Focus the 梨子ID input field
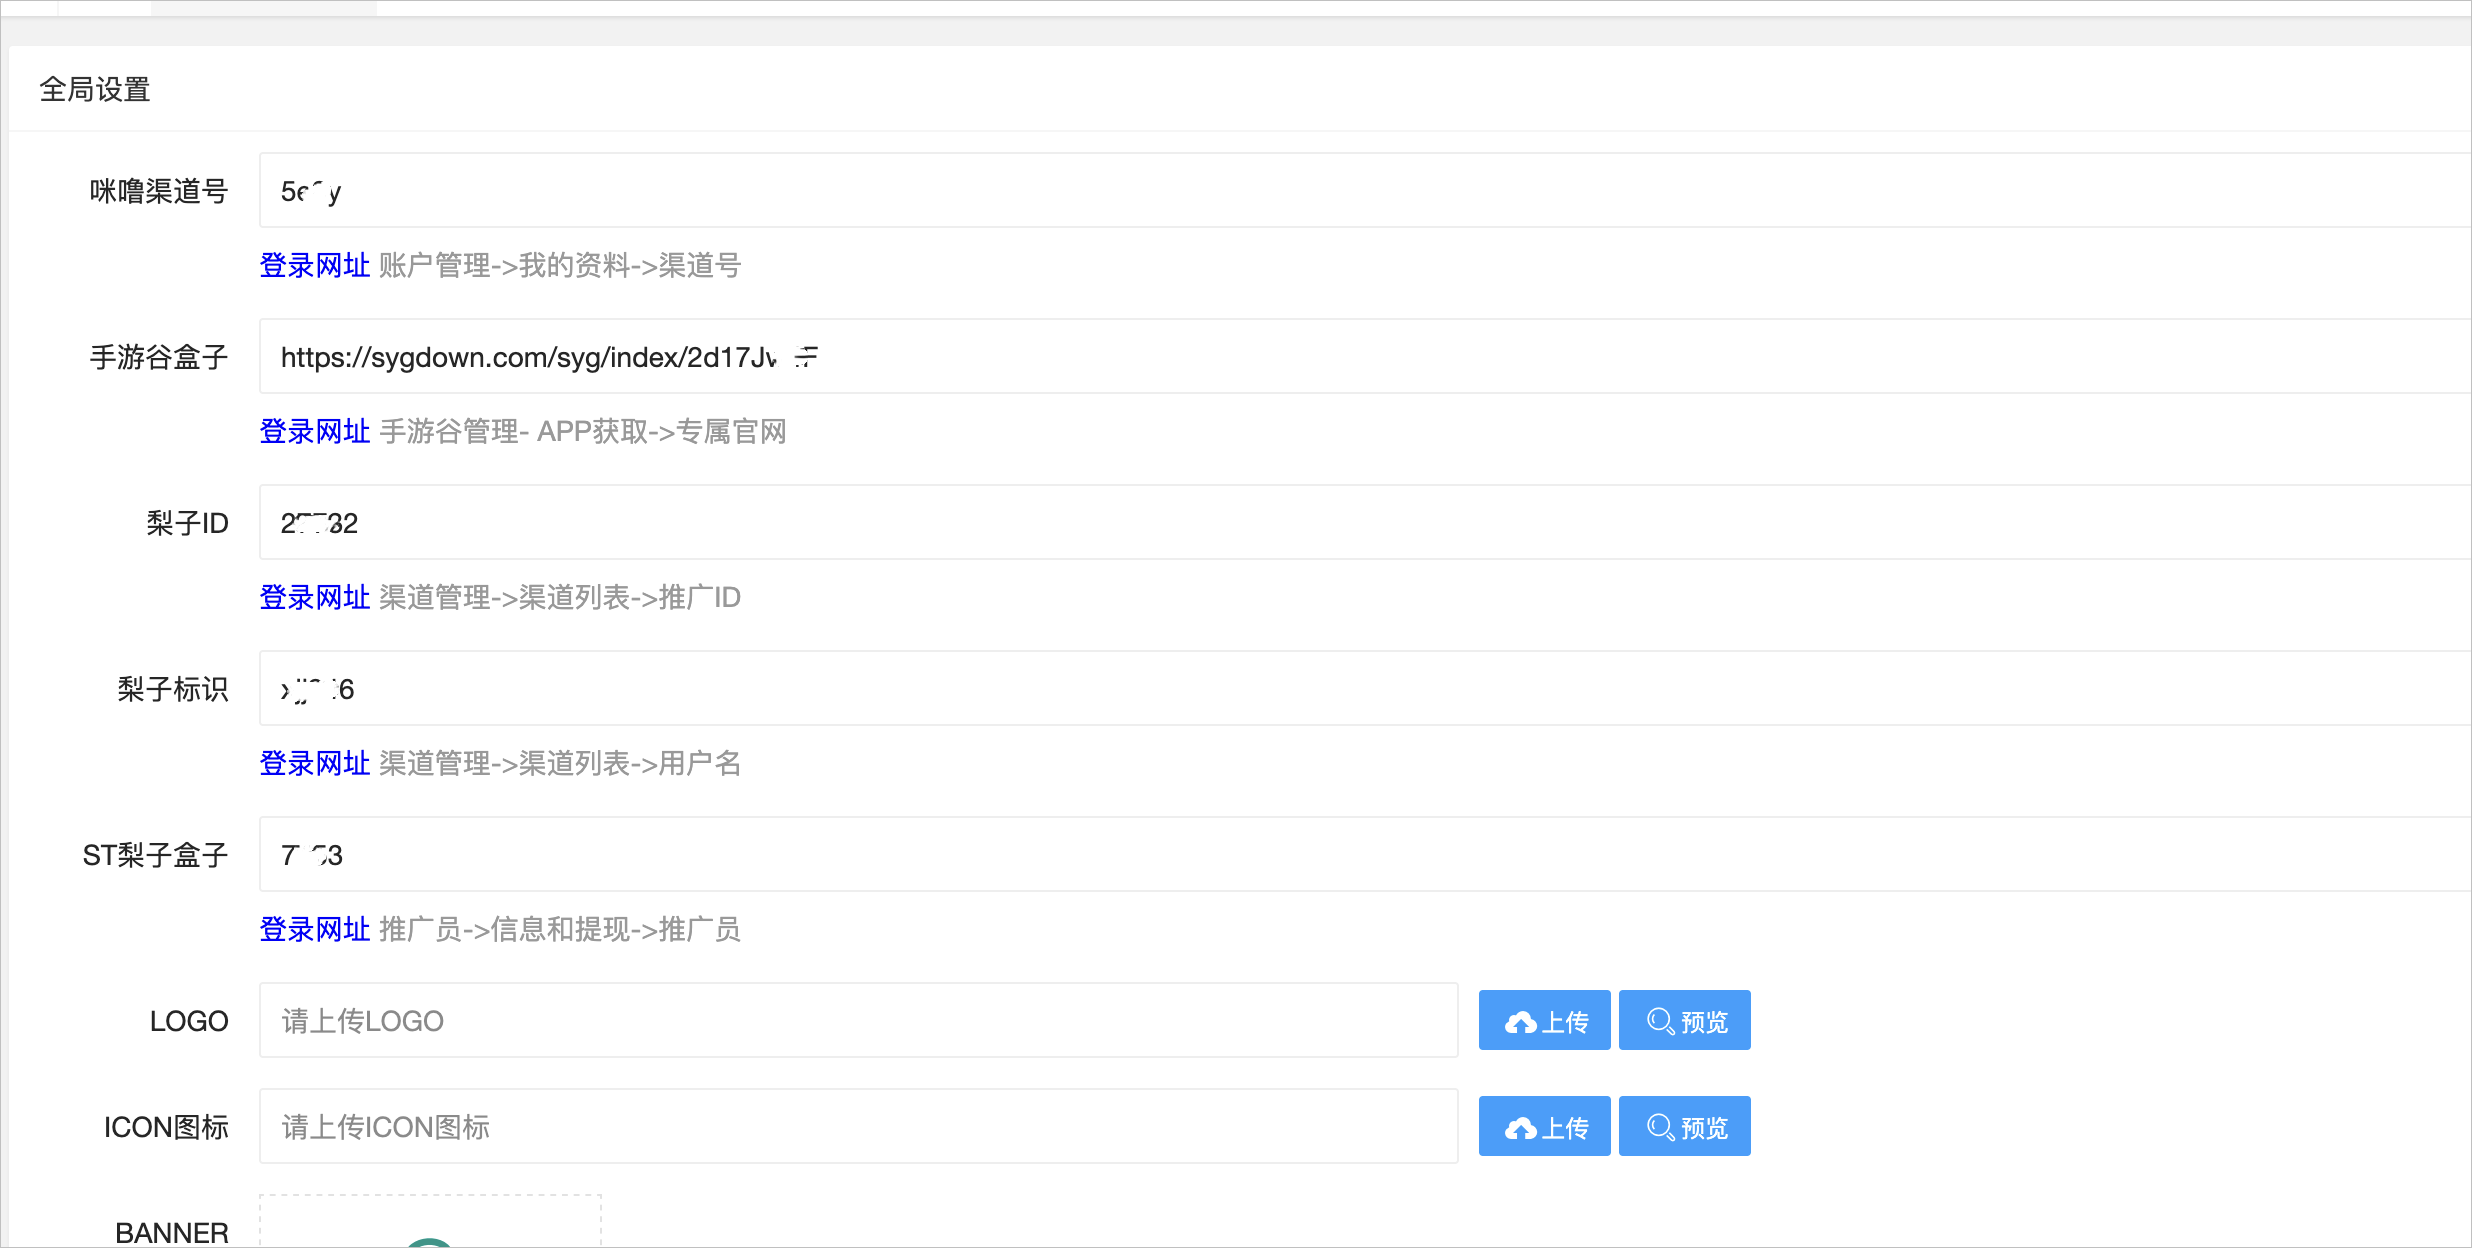 point(1365,522)
